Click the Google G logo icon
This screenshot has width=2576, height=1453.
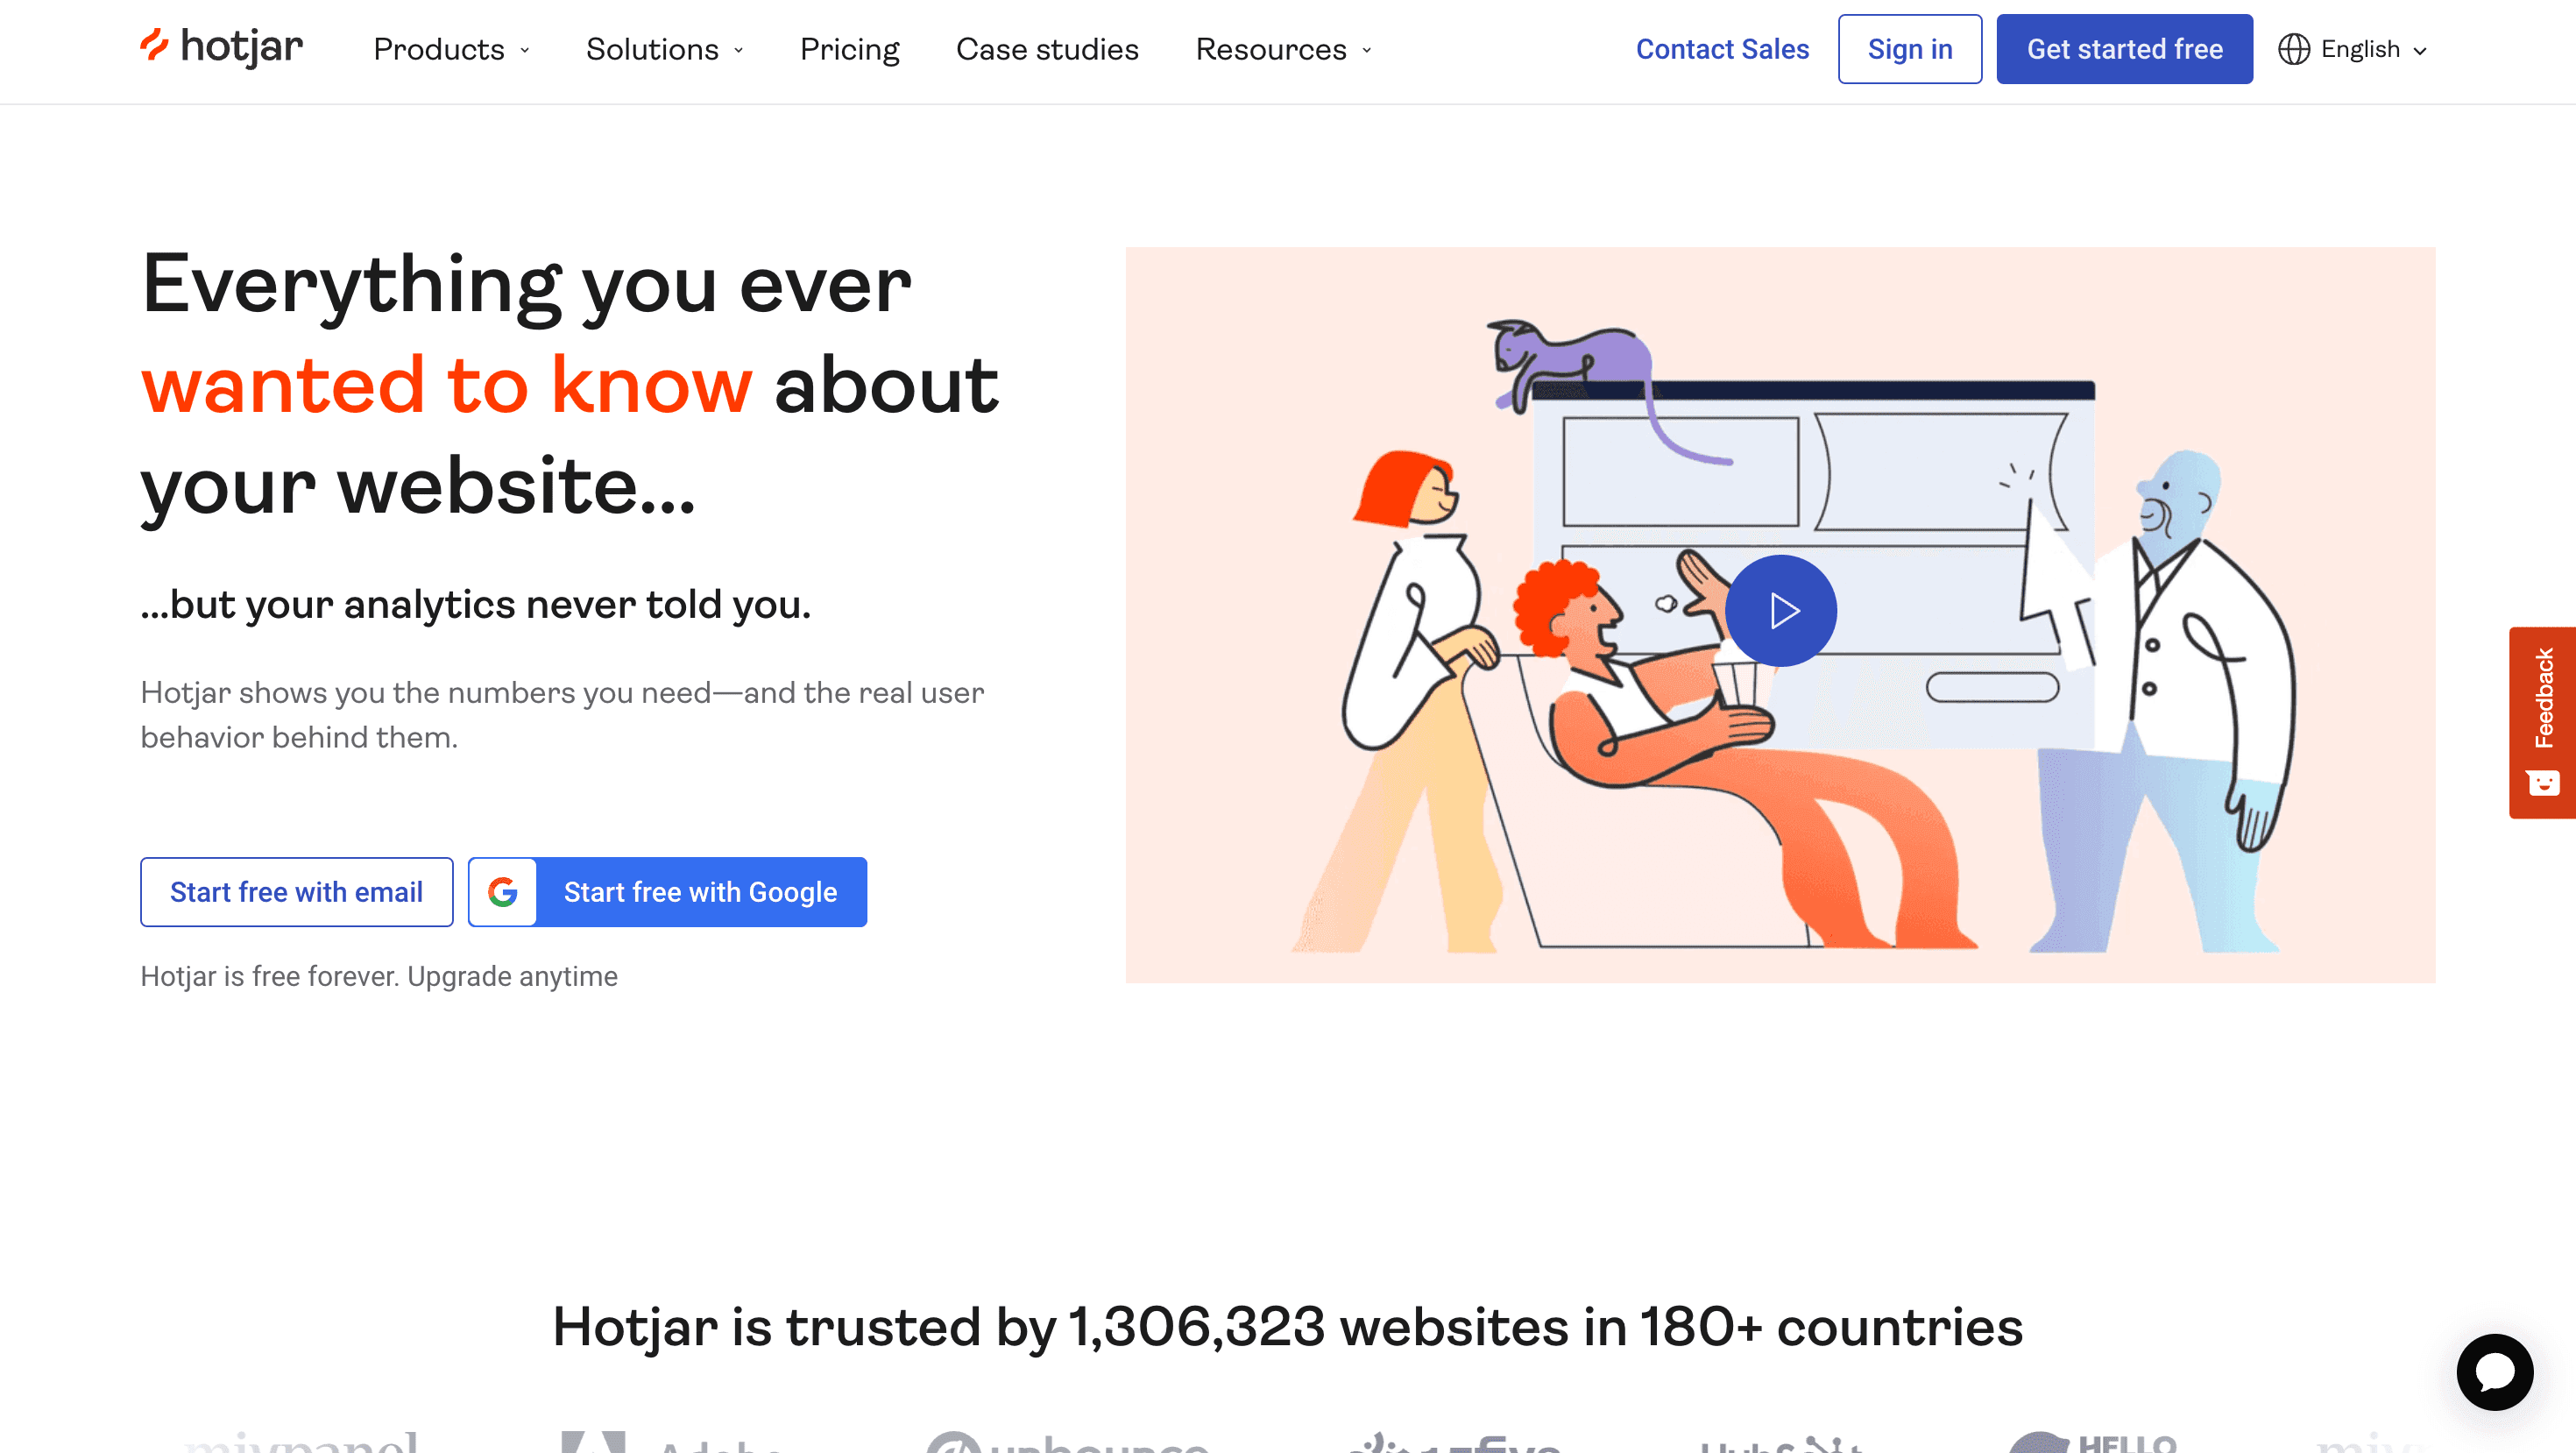503,892
